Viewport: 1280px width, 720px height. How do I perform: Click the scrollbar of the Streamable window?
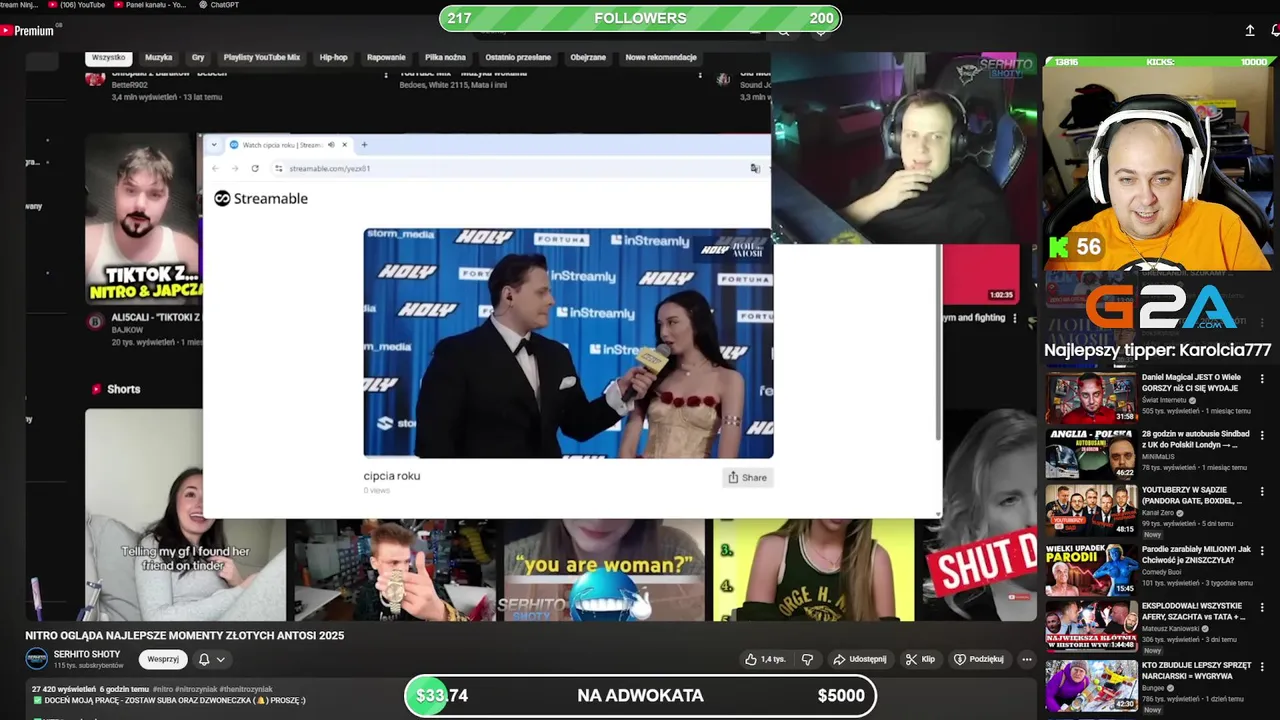[x=938, y=340]
